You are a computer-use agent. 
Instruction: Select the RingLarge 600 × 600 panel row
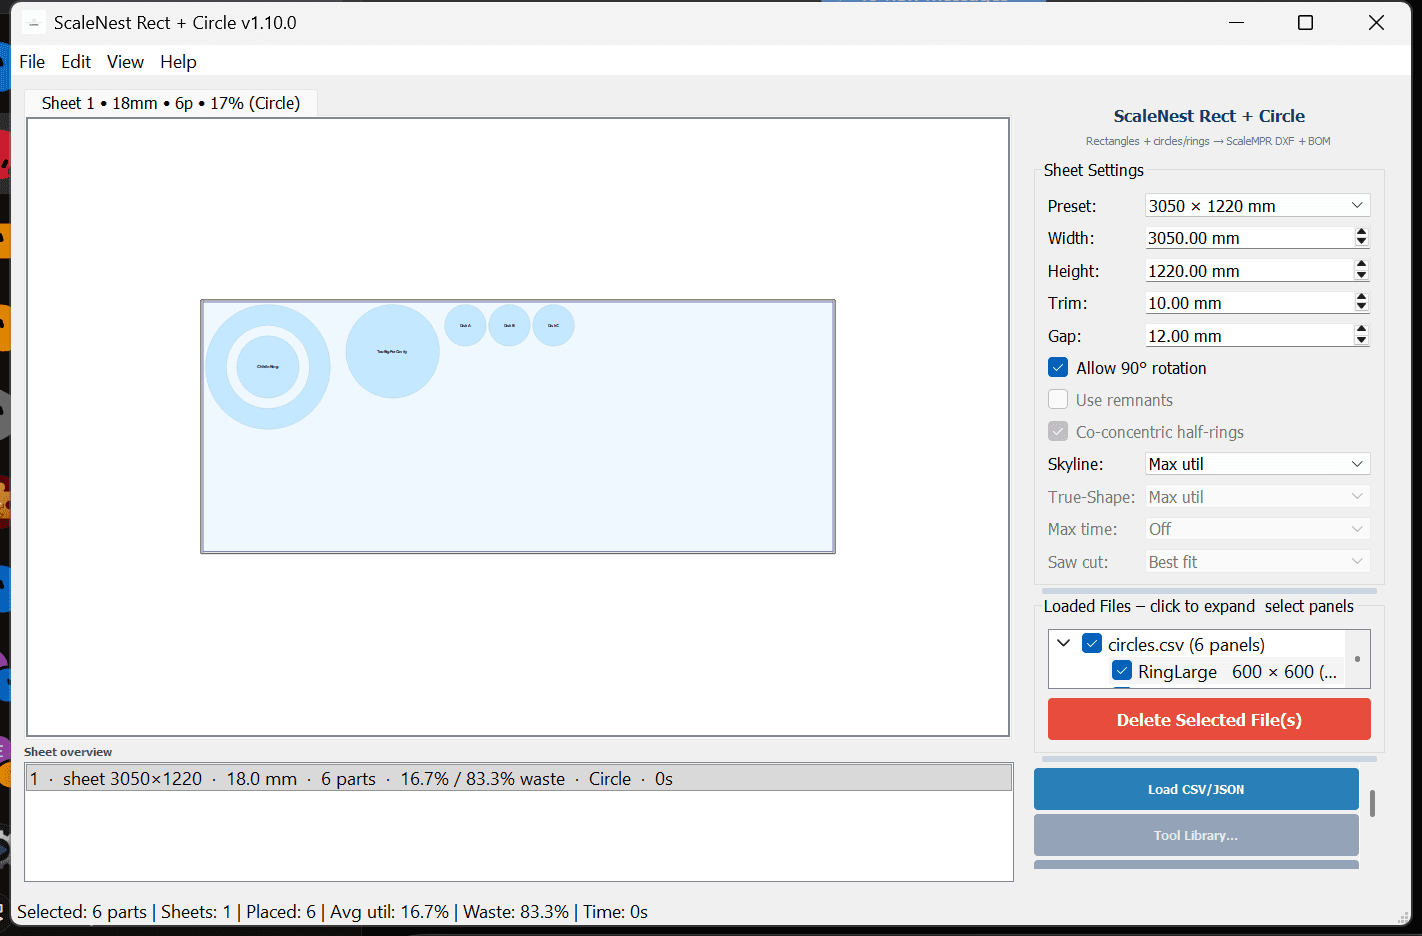pos(1237,672)
